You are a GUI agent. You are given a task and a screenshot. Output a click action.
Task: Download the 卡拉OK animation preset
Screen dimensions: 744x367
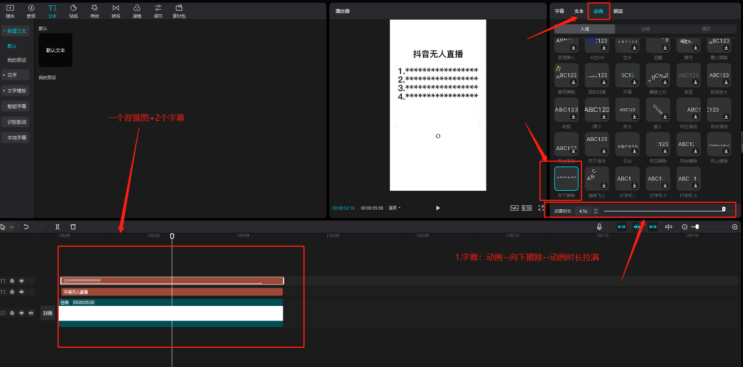coord(604,48)
